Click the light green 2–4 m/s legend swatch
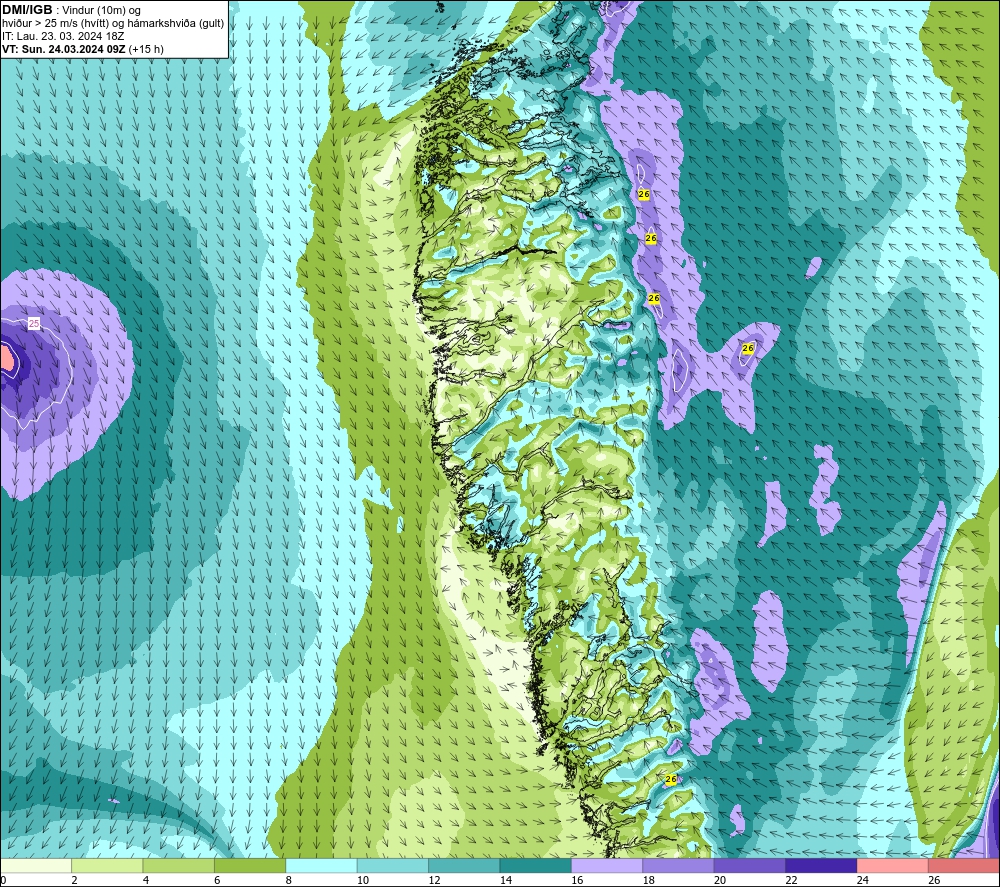The width and height of the screenshot is (1000, 887). [x=107, y=865]
